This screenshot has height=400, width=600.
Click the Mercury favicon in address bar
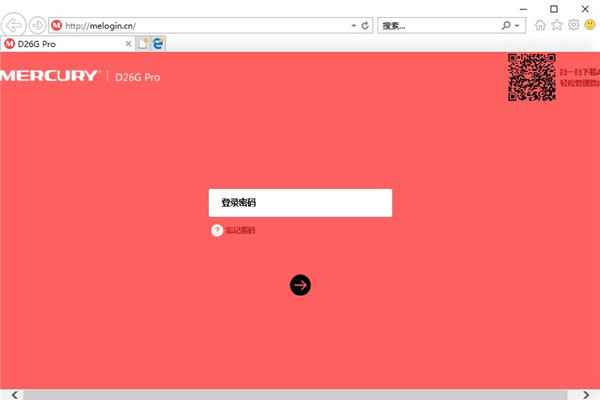pos(56,26)
